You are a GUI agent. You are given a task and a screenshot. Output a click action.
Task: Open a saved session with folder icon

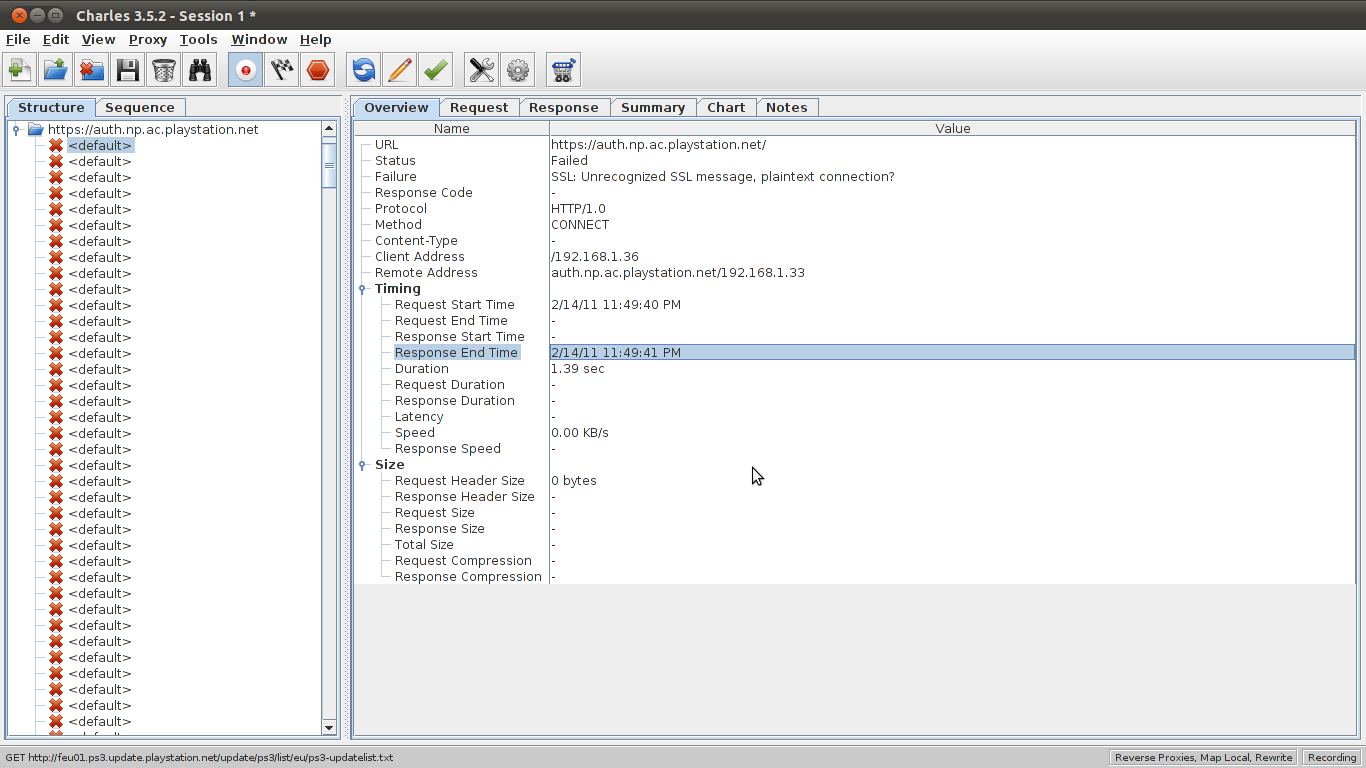click(55, 70)
